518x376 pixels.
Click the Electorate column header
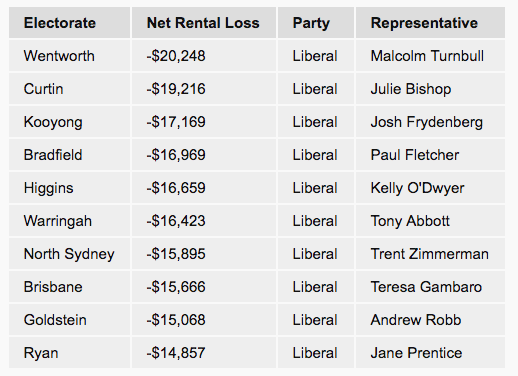[x=70, y=23]
